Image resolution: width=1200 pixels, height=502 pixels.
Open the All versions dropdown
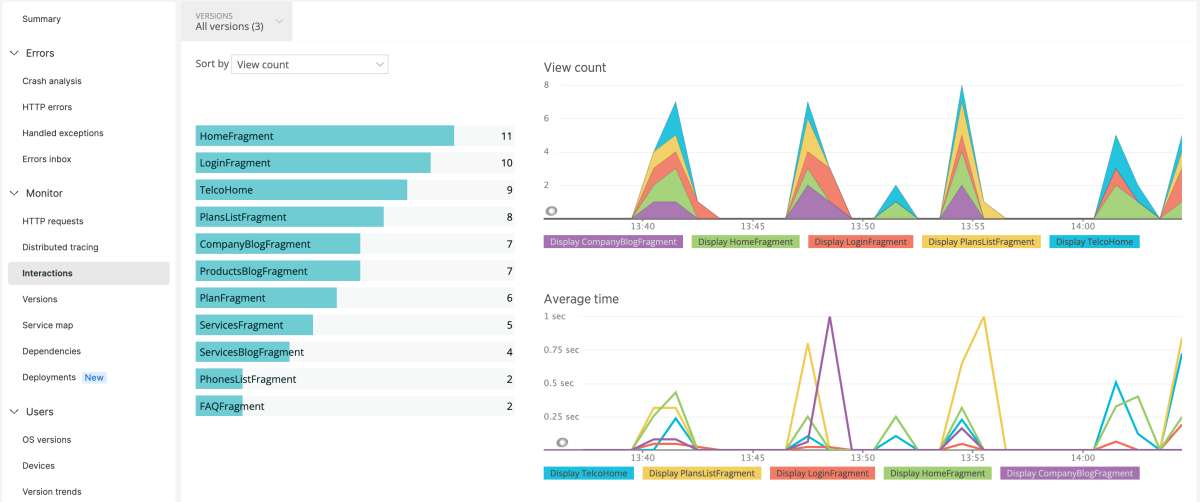pos(237,21)
